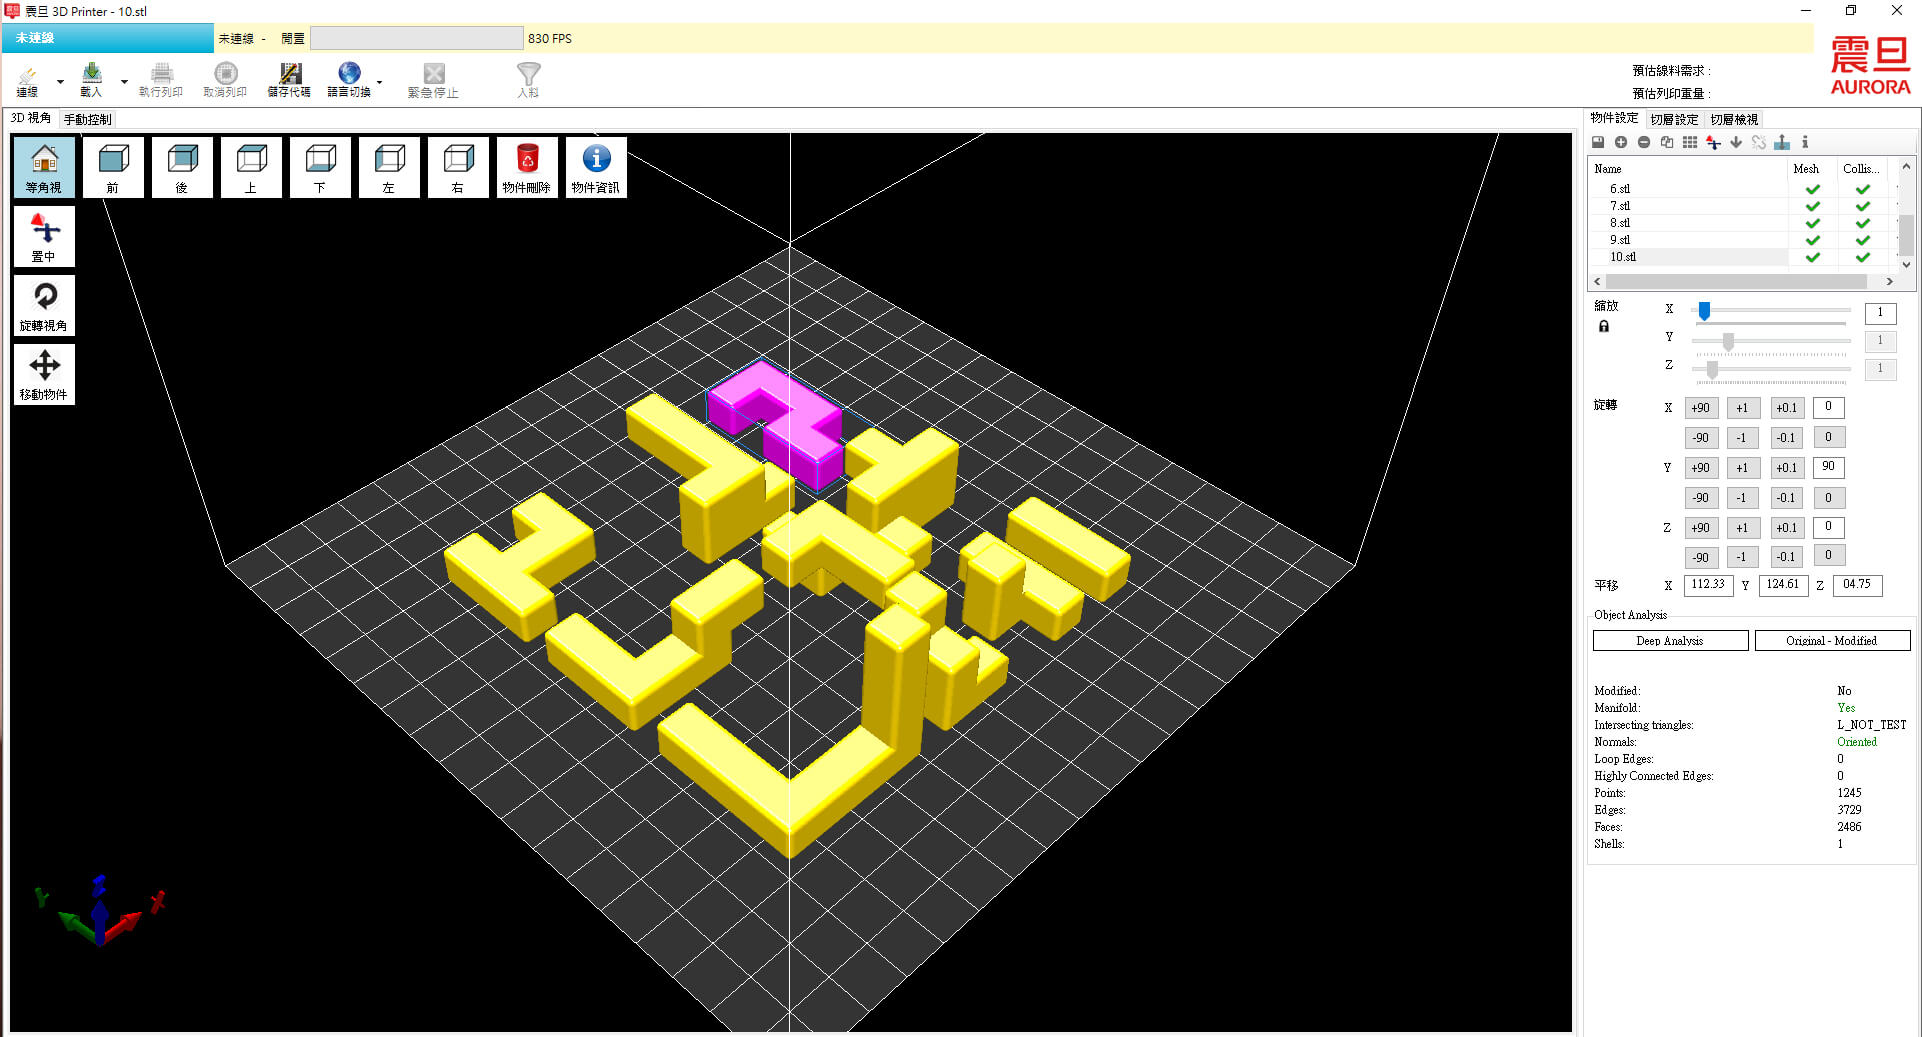Image resolution: width=1922 pixels, height=1037 pixels.
Task: Switch to the front (前) view
Action: click(x=113, y=167)
